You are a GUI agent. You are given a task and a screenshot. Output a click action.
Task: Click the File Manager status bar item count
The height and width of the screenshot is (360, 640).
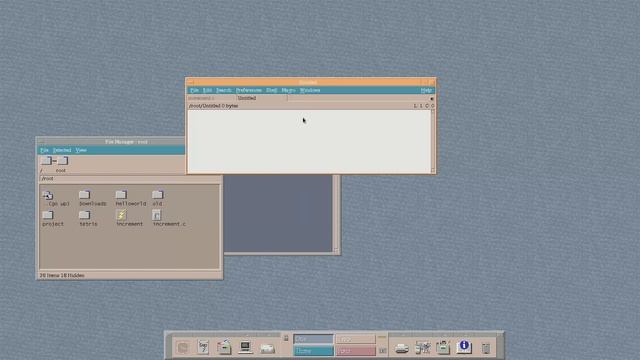click(62, 276)
